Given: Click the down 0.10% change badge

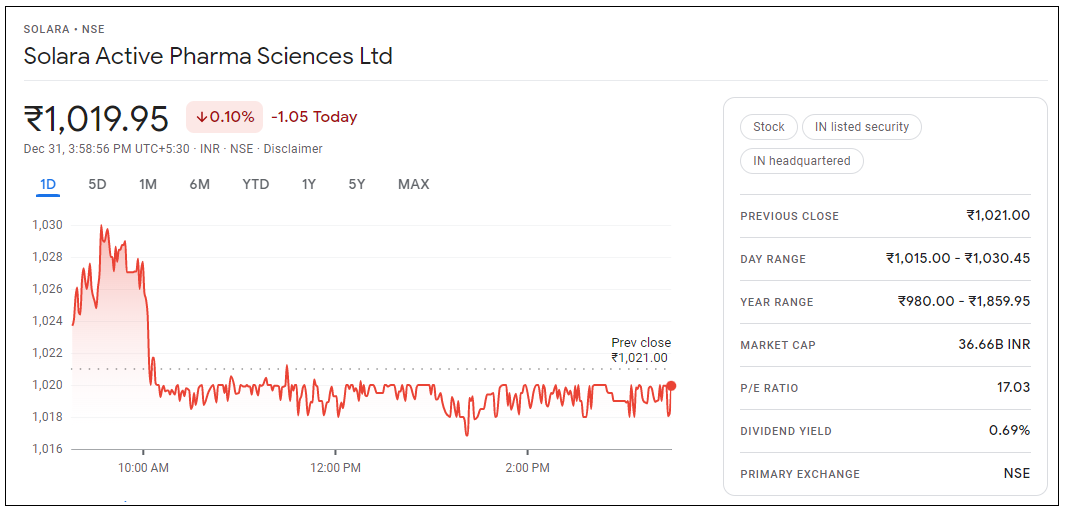Looking at the screenshot, I should [x=224, y=117].
